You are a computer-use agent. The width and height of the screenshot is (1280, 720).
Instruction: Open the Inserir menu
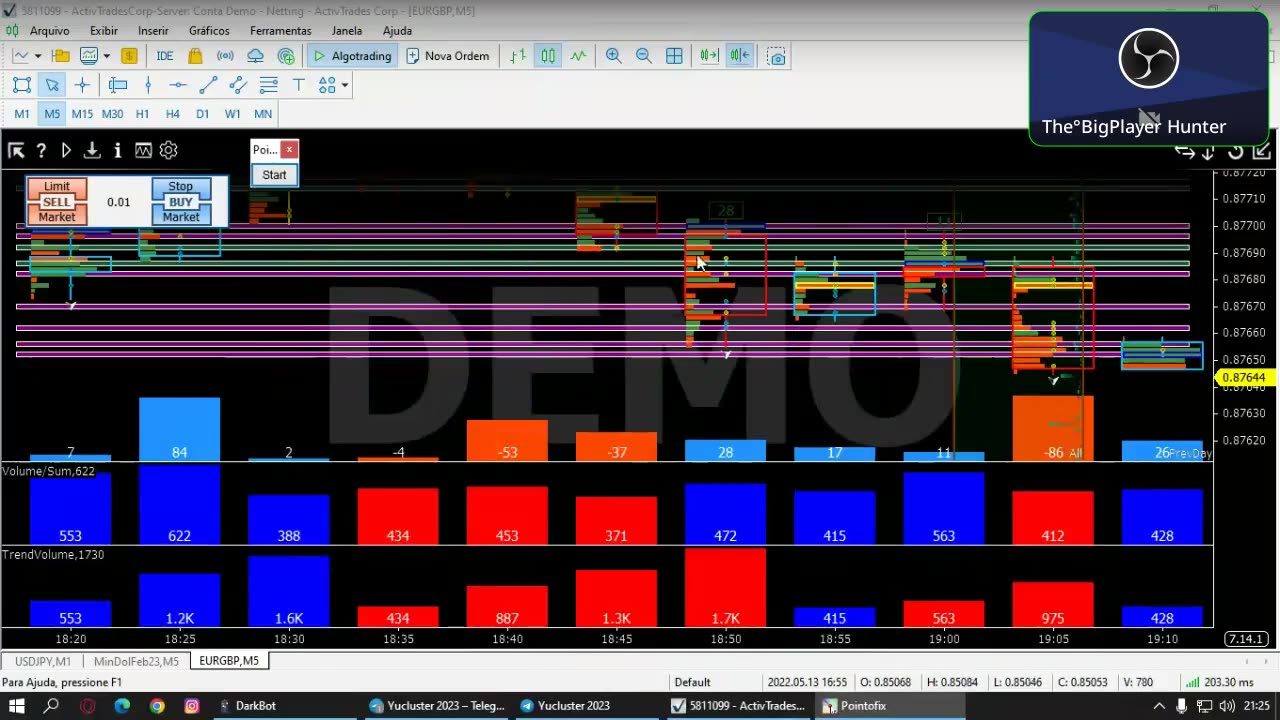point(153,31)
